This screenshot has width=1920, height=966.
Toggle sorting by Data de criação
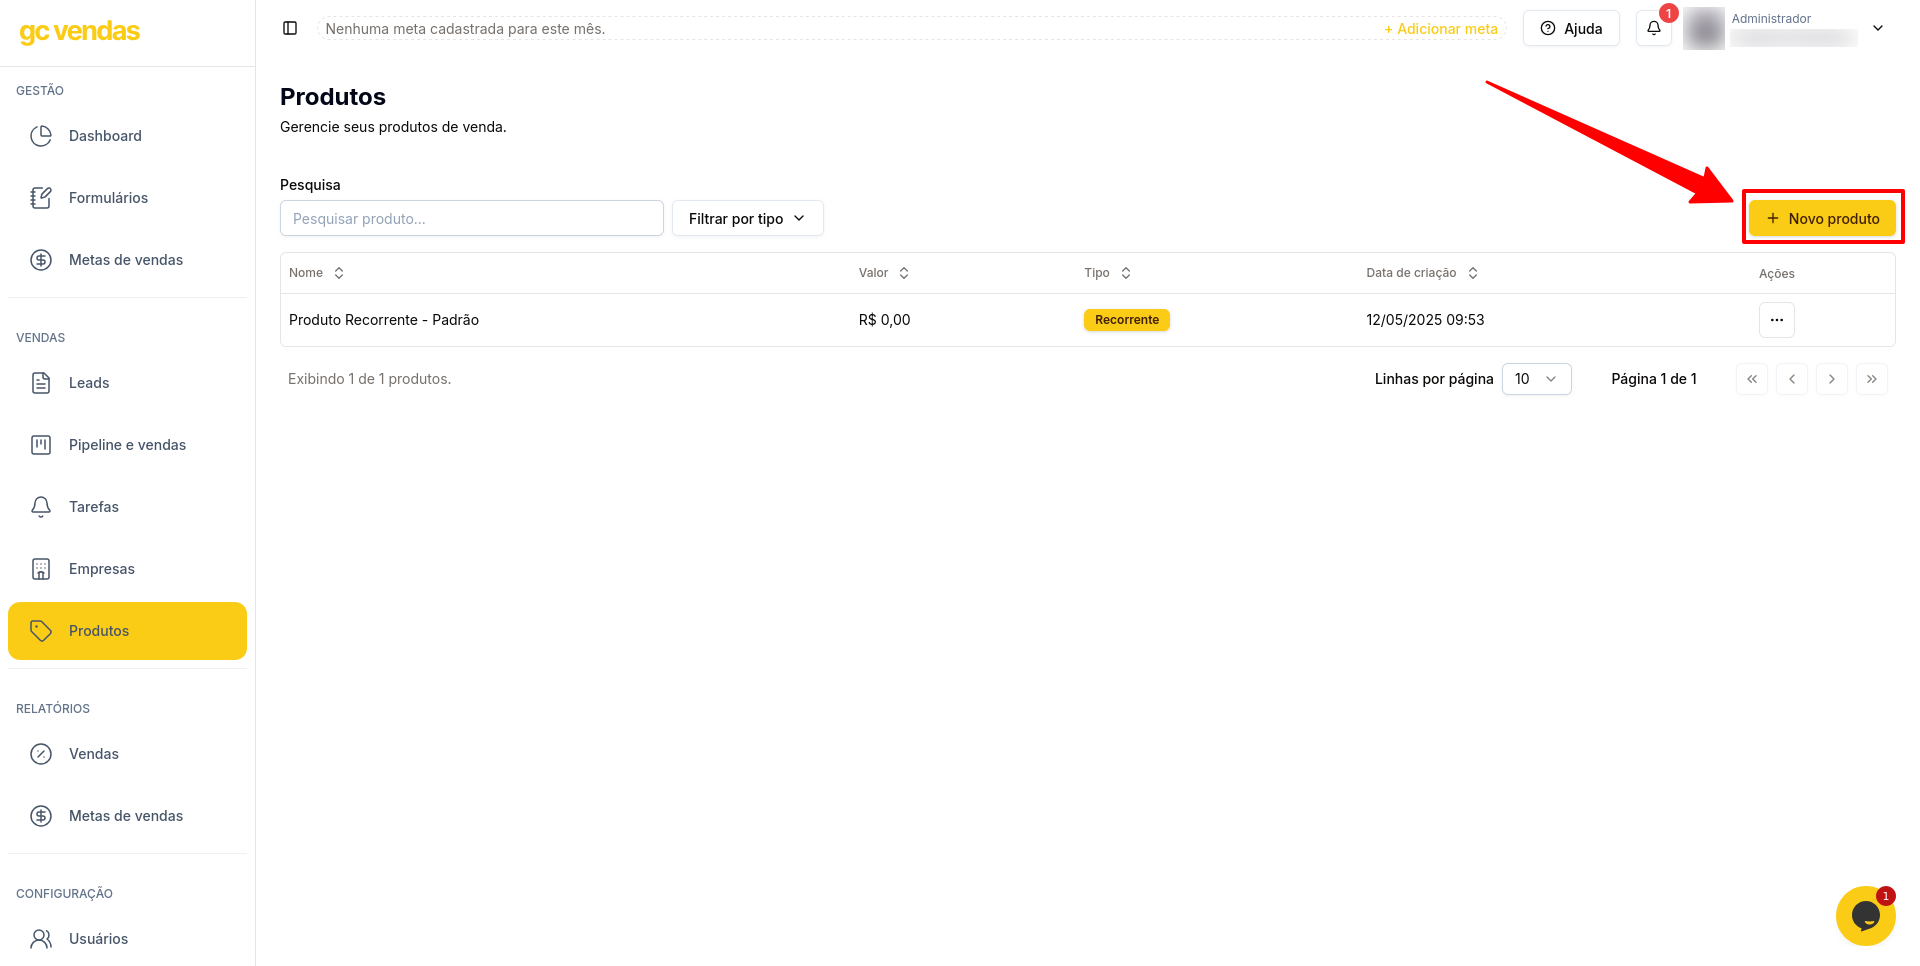tap(1472, 272)
